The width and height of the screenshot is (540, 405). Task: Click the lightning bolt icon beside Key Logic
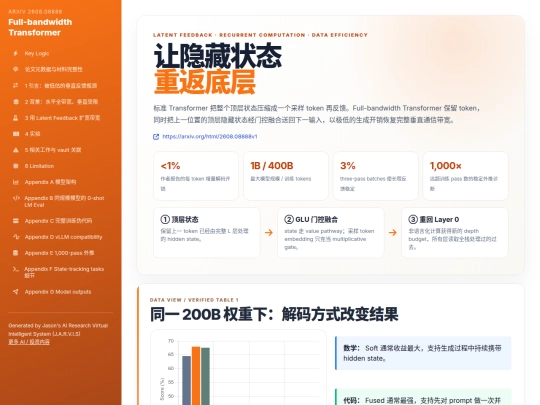pos(15,53)
